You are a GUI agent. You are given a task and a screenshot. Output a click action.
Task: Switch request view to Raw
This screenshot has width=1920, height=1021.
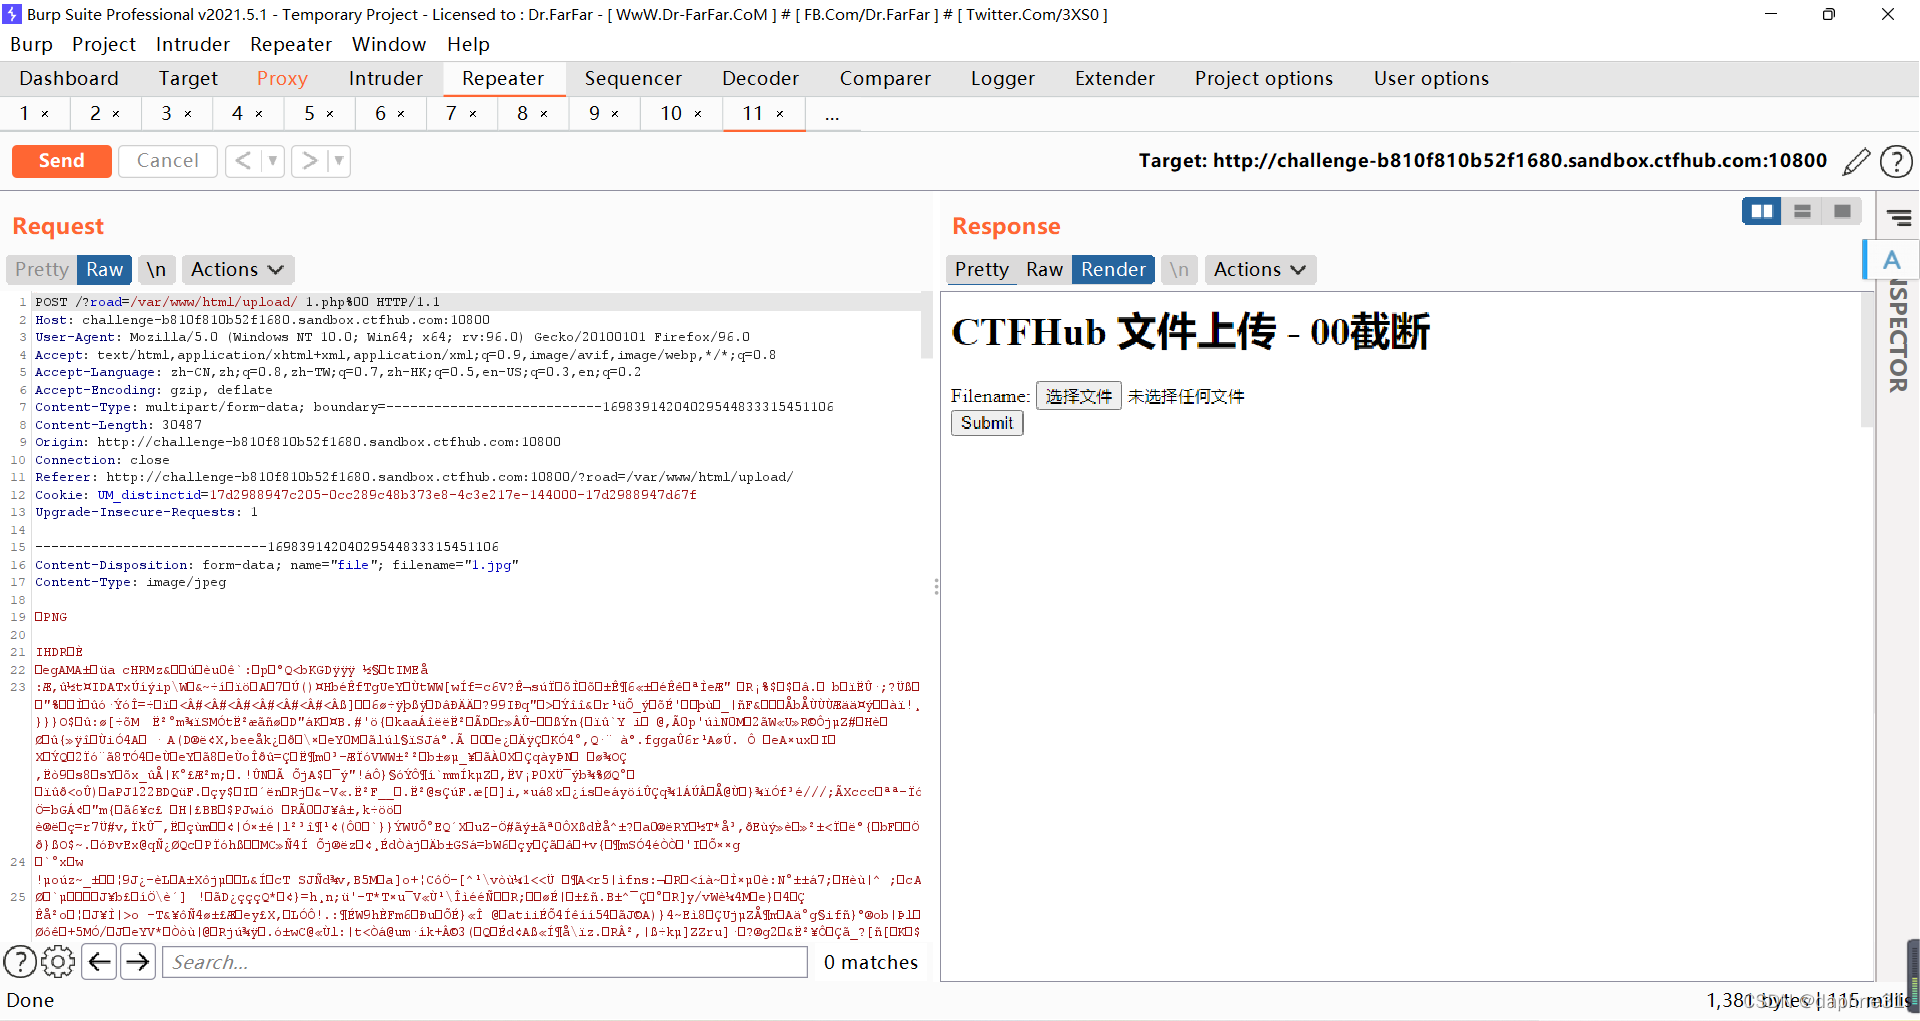click(x=104, y=270)
